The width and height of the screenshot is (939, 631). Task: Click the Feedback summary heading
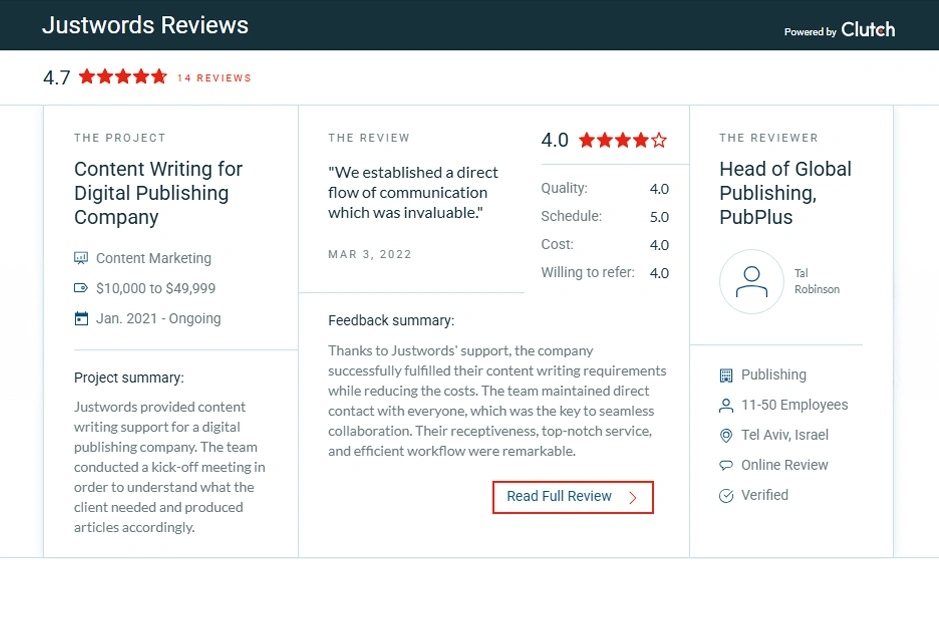tap(391, 321)
